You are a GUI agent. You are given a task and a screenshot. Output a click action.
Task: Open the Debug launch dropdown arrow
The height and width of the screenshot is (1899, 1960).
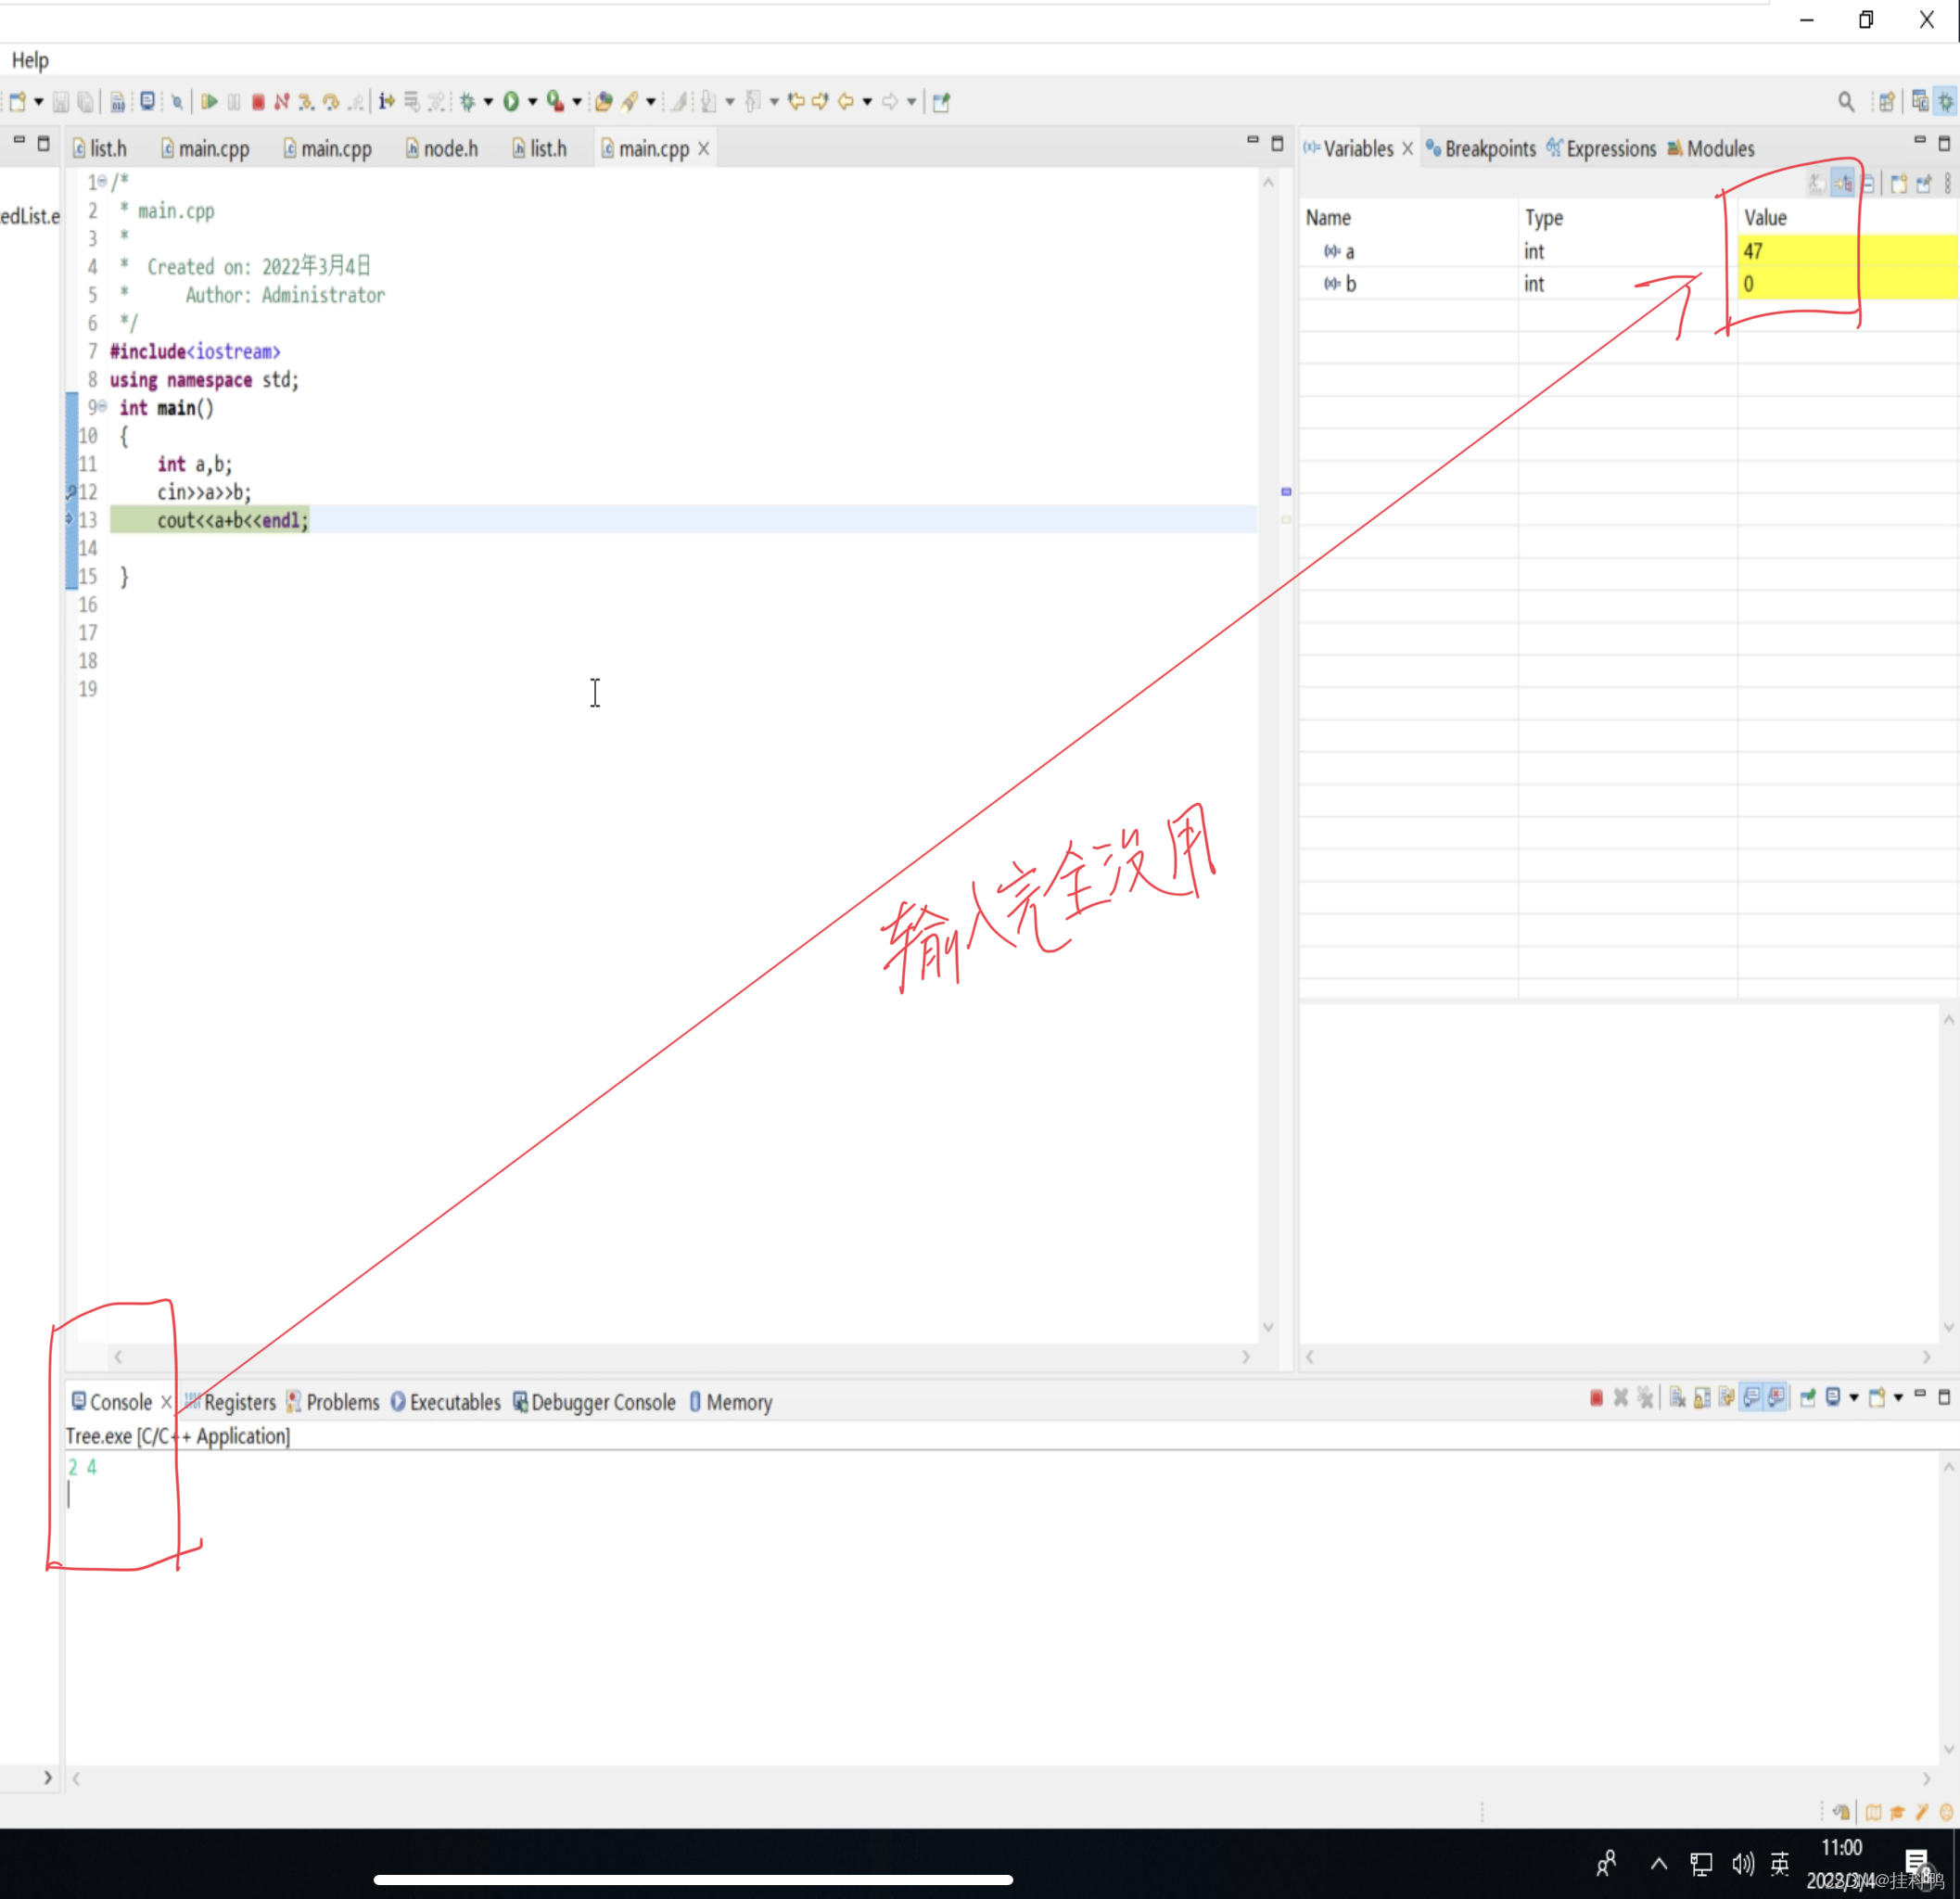click(489, 102)
